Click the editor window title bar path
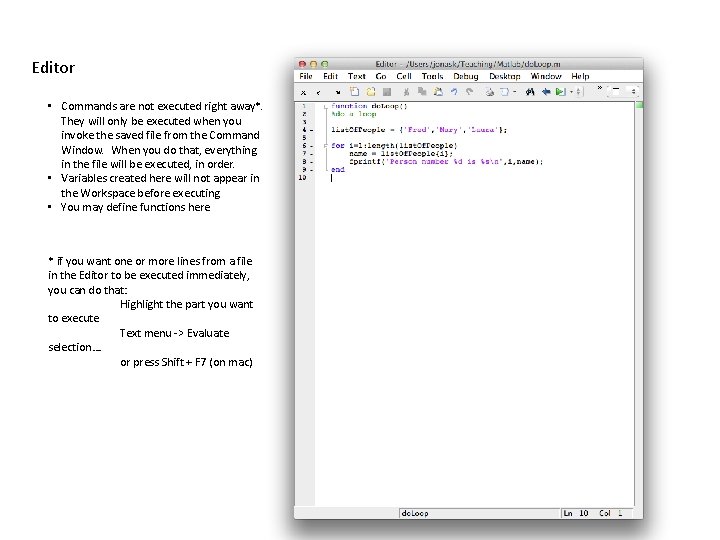This screenshot has width=720, height=540. (x=468, y=64)
